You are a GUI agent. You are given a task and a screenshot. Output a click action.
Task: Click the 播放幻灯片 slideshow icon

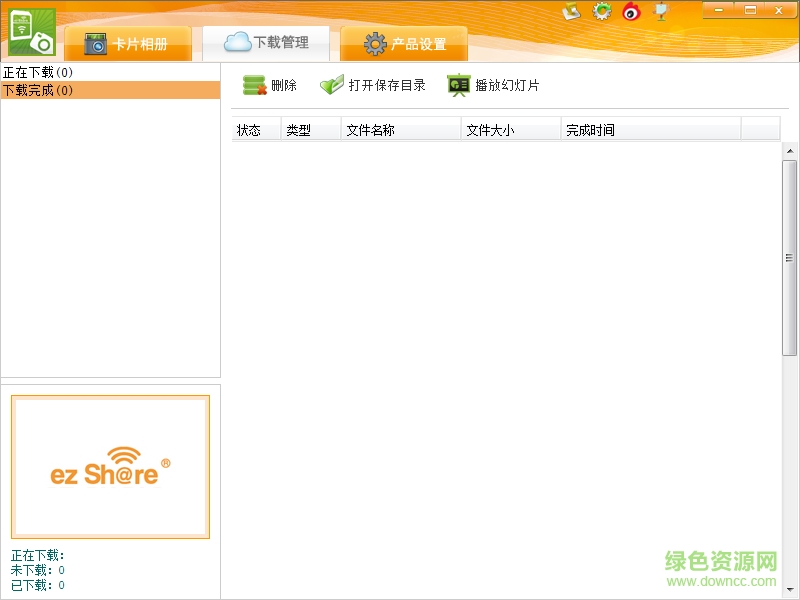(x=459, y=84)
